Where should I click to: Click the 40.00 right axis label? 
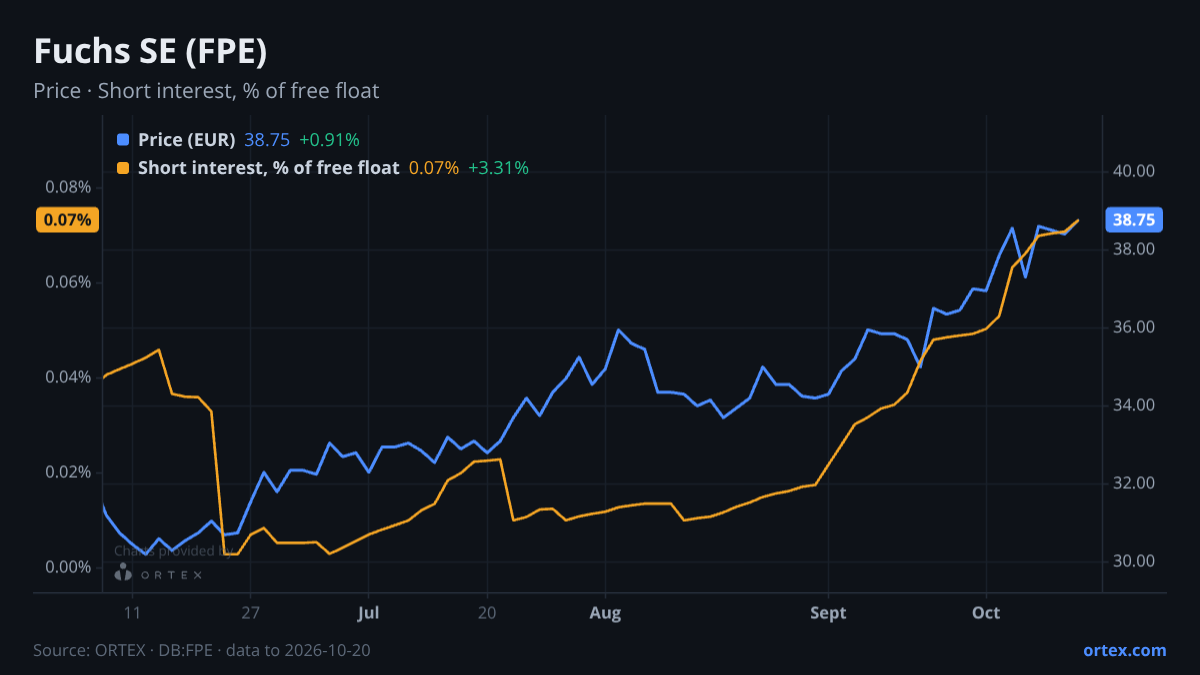[x=1134, y=171]
